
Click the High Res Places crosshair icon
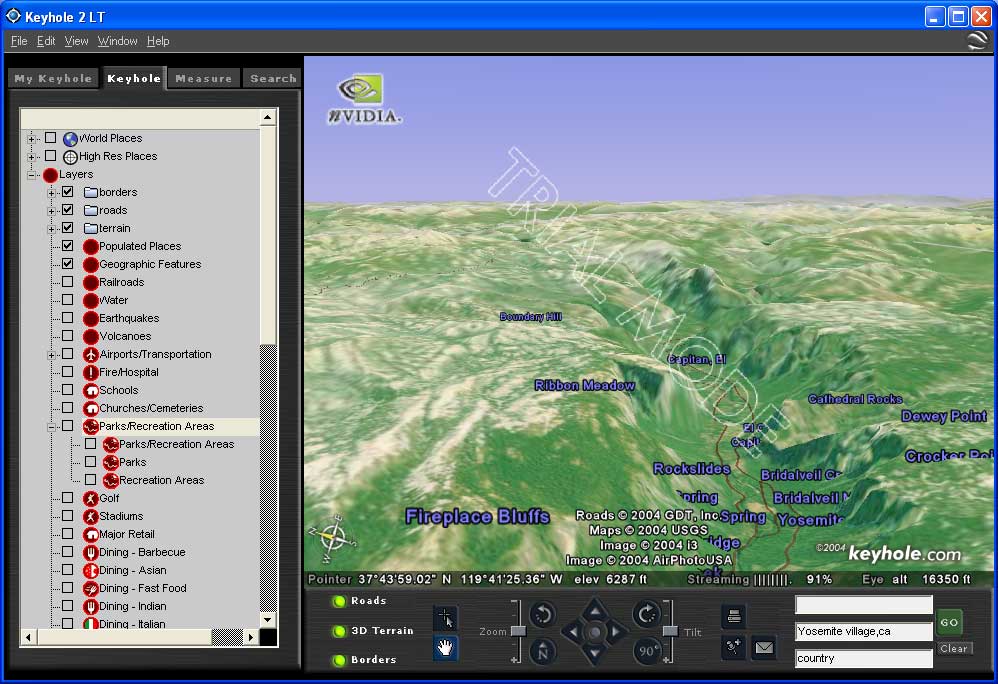70,157
